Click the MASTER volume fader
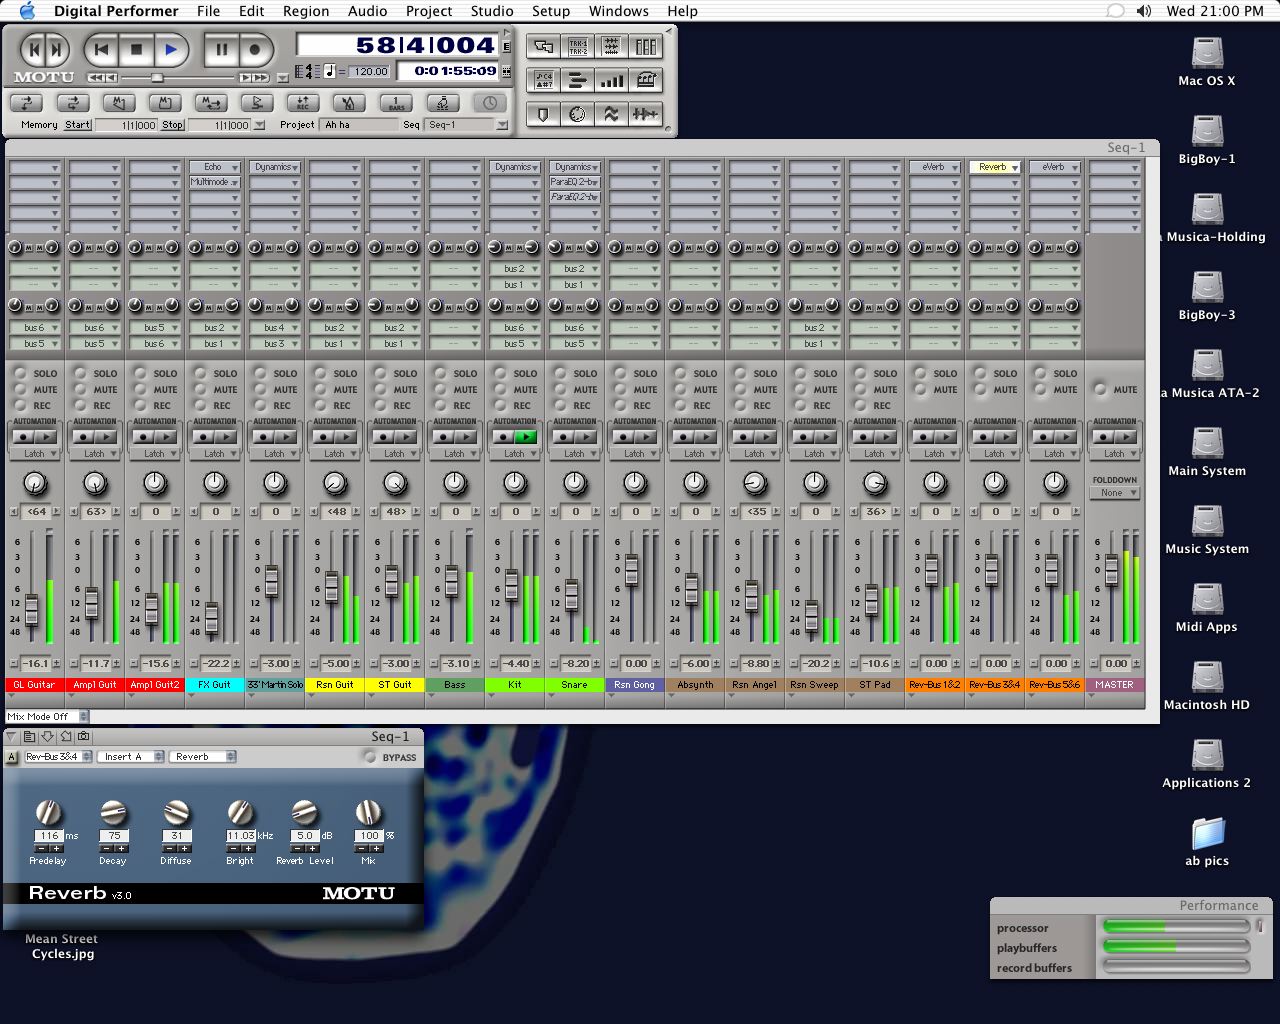The height and width of the screenshot is (1024, 1280). [x=1111, y=570]
